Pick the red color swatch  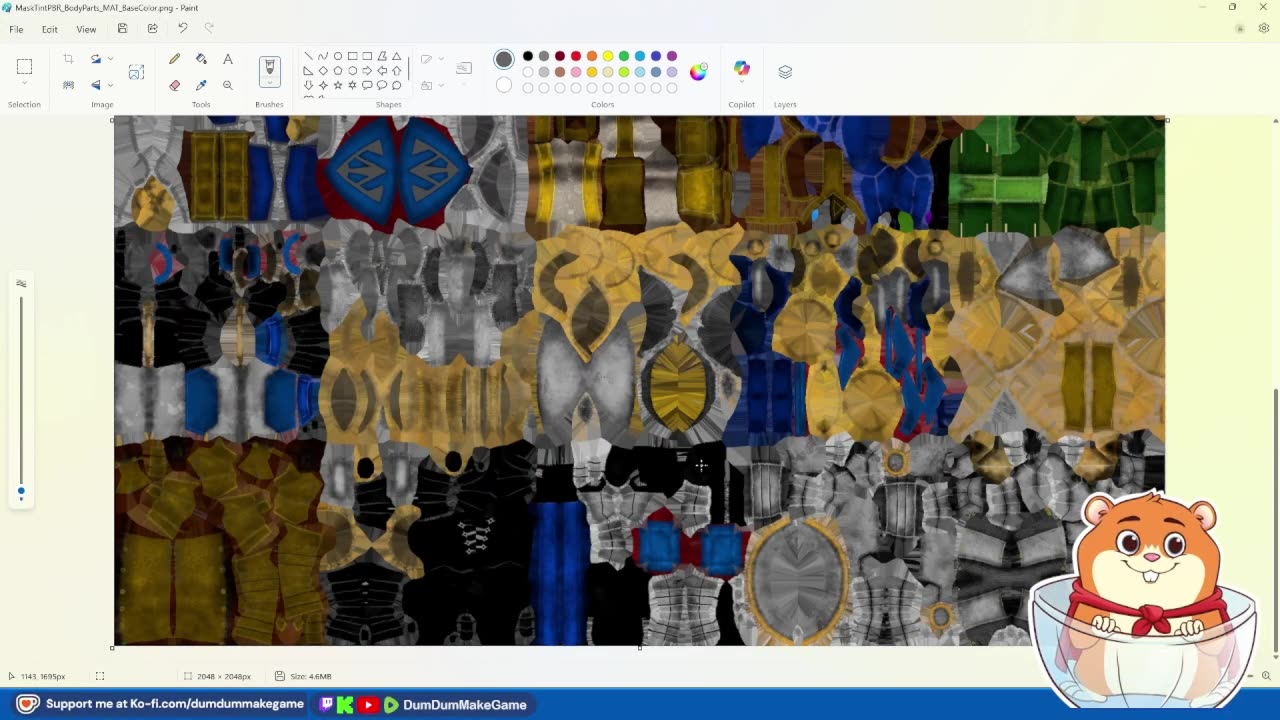(576, 56)
